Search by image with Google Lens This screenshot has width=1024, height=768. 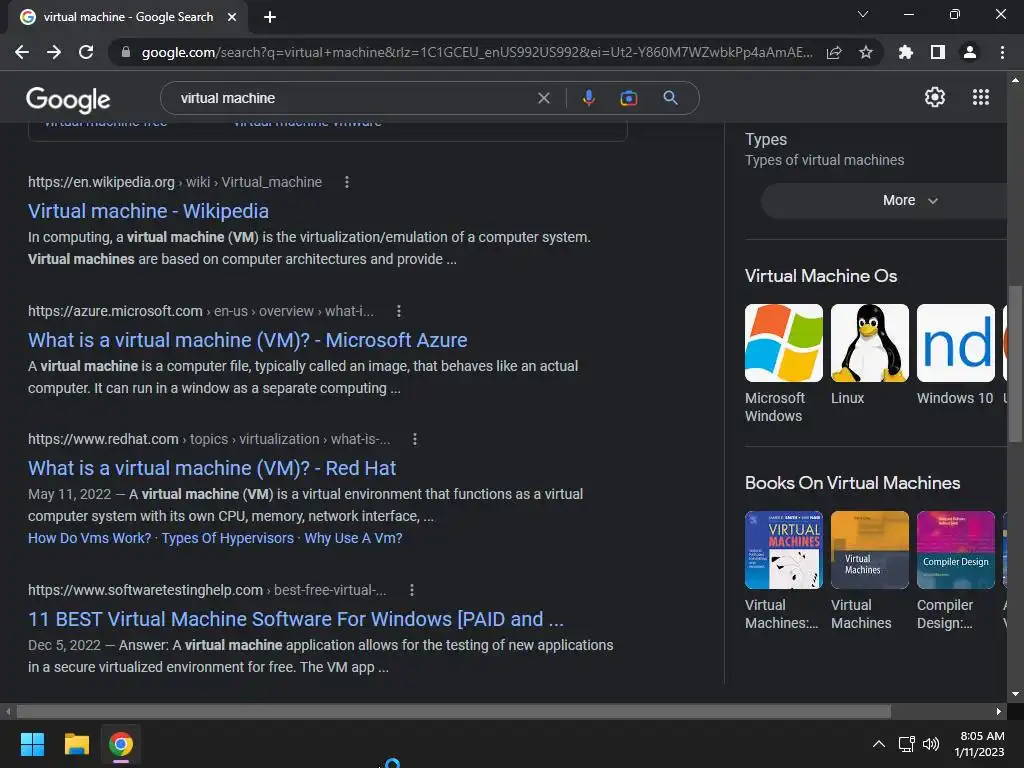click(x=629, y=98)
